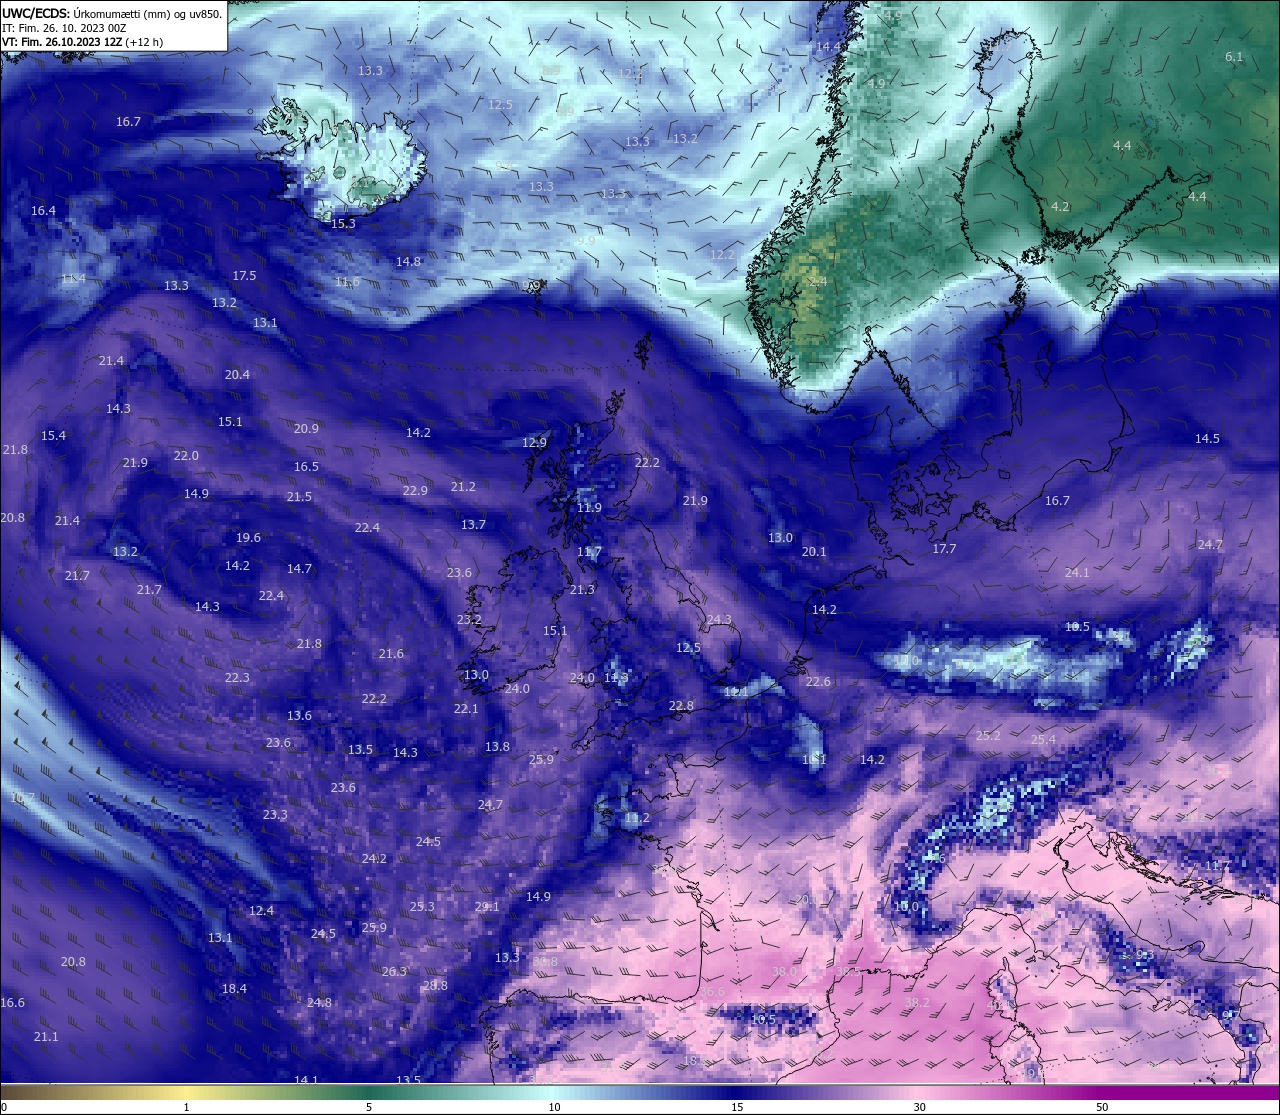Click the 22.6 value on the map

[x=818, y=682]
